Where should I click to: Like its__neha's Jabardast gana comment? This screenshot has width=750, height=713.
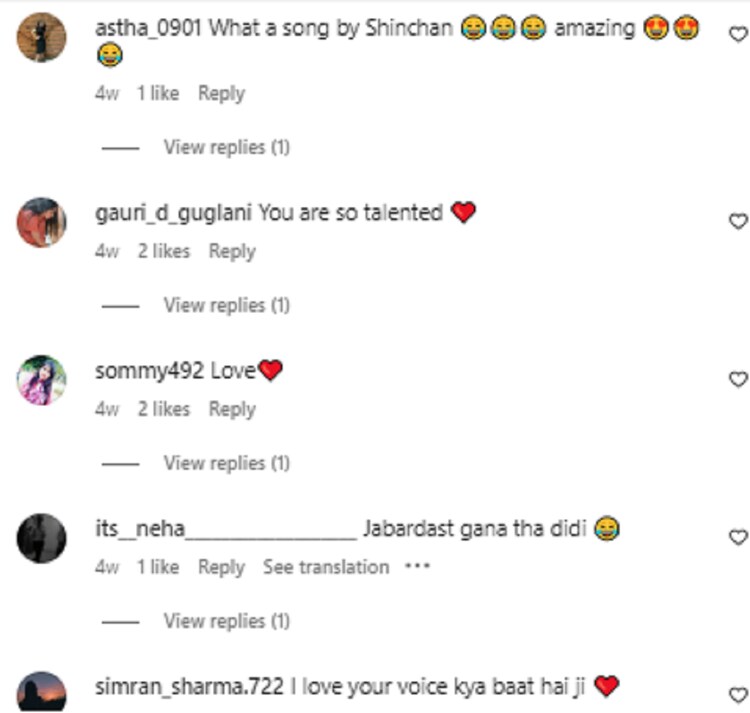pos(738,537)
